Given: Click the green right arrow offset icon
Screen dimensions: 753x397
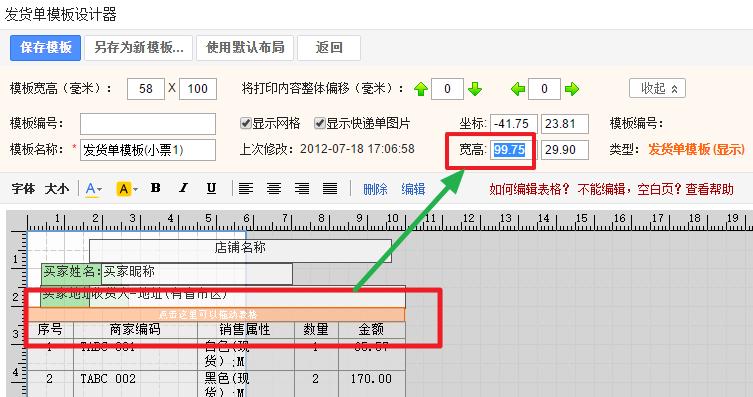Looking at the screenshot, I should click(571, 89).
